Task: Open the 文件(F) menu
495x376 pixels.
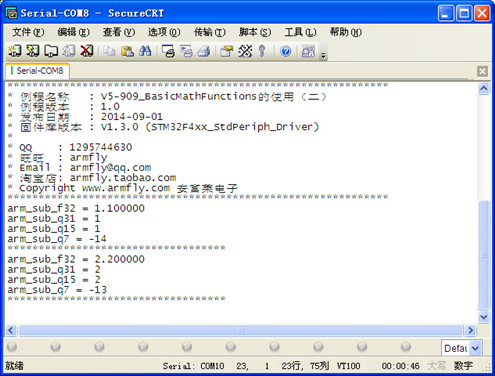Action: tap(28, 32)
